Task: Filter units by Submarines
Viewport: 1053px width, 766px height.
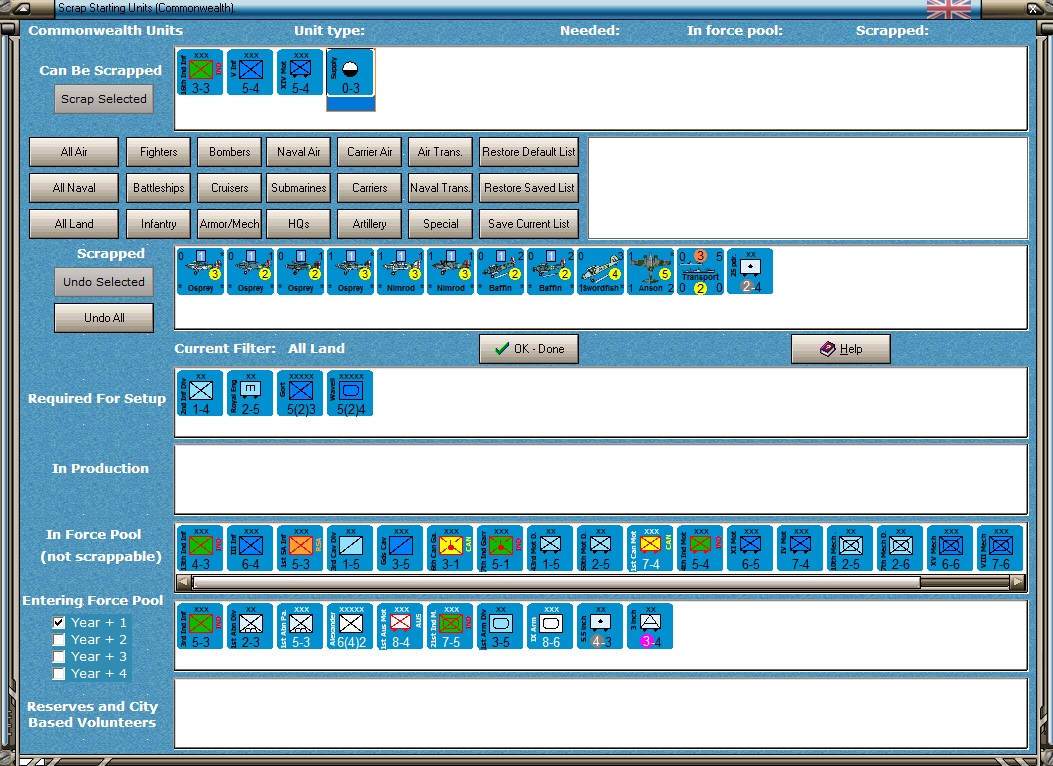Action: (299, 188)
